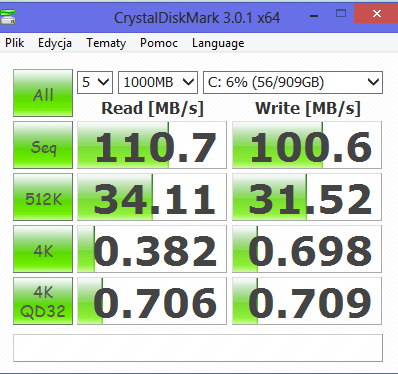This screenshot has height=374, width=398.
Task: Click the 4K read result 0.382
Action: pyautogui.click(x=152, y=249)
